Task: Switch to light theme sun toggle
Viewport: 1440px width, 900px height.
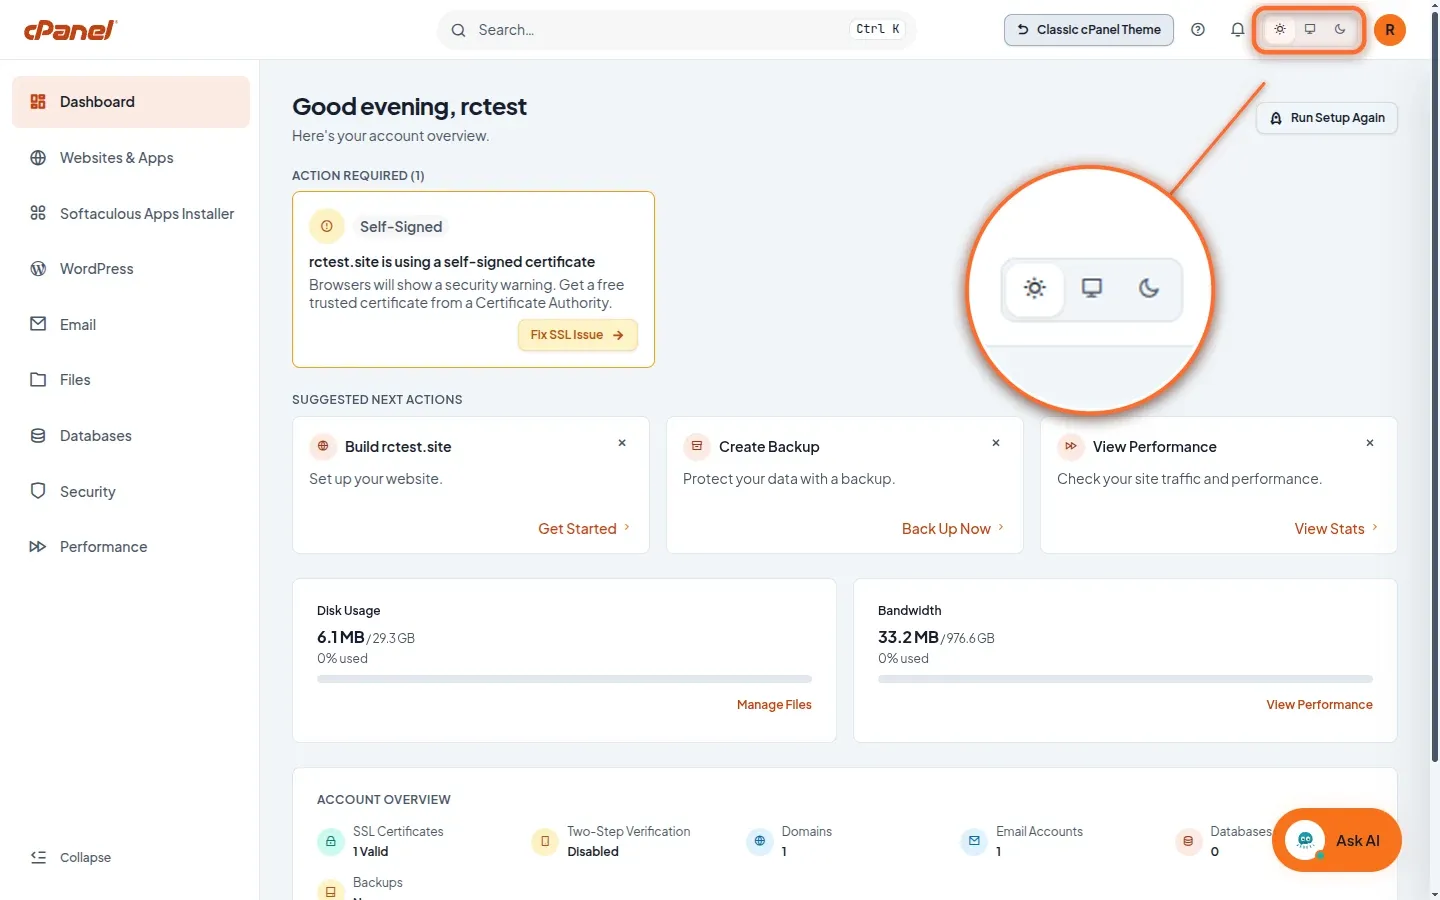Action: pos(1280,30)
